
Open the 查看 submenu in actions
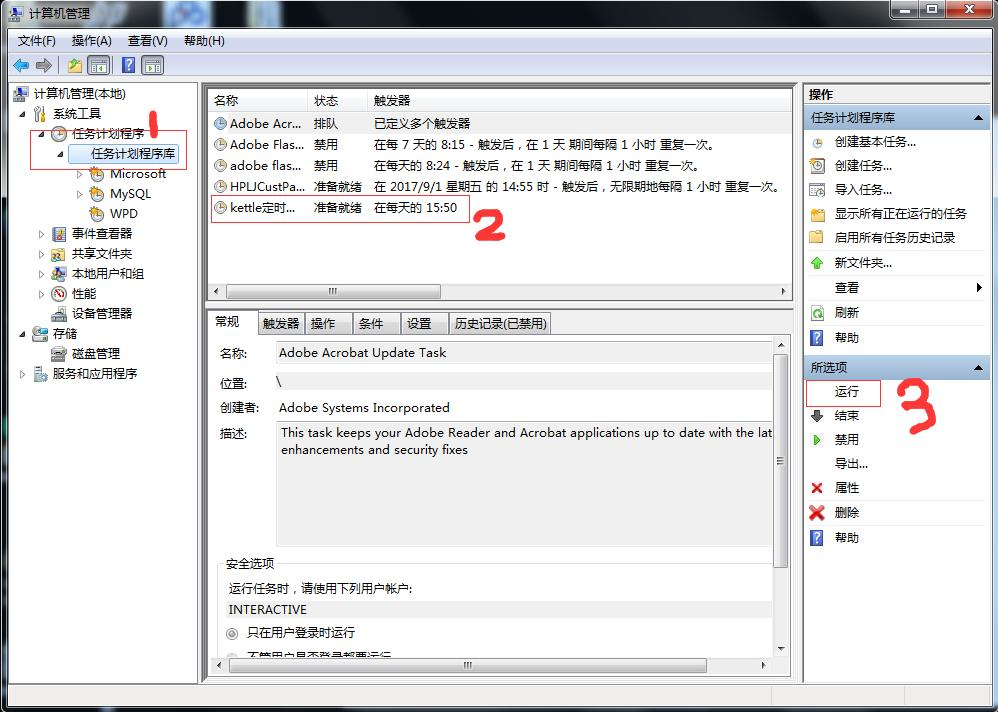pos(896,288)
